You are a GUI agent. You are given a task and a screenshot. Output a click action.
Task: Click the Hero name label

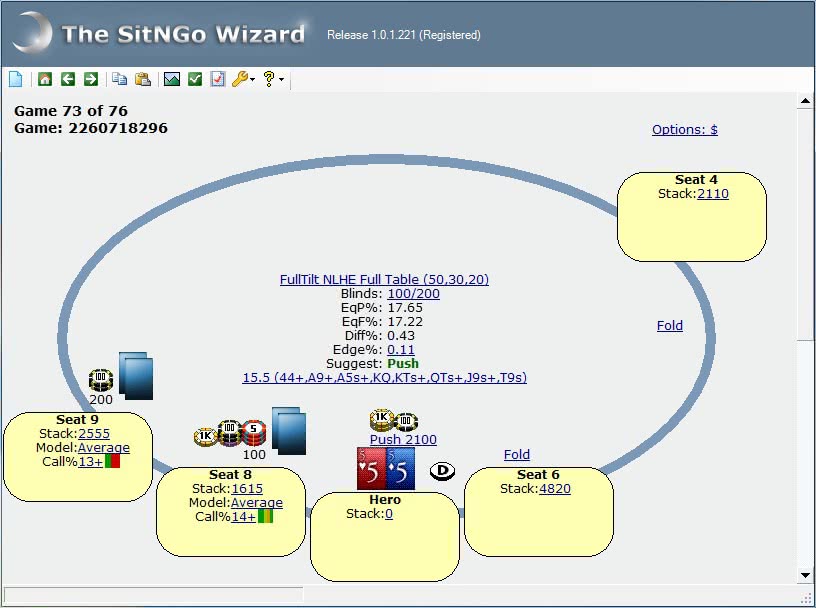[385, 500]
